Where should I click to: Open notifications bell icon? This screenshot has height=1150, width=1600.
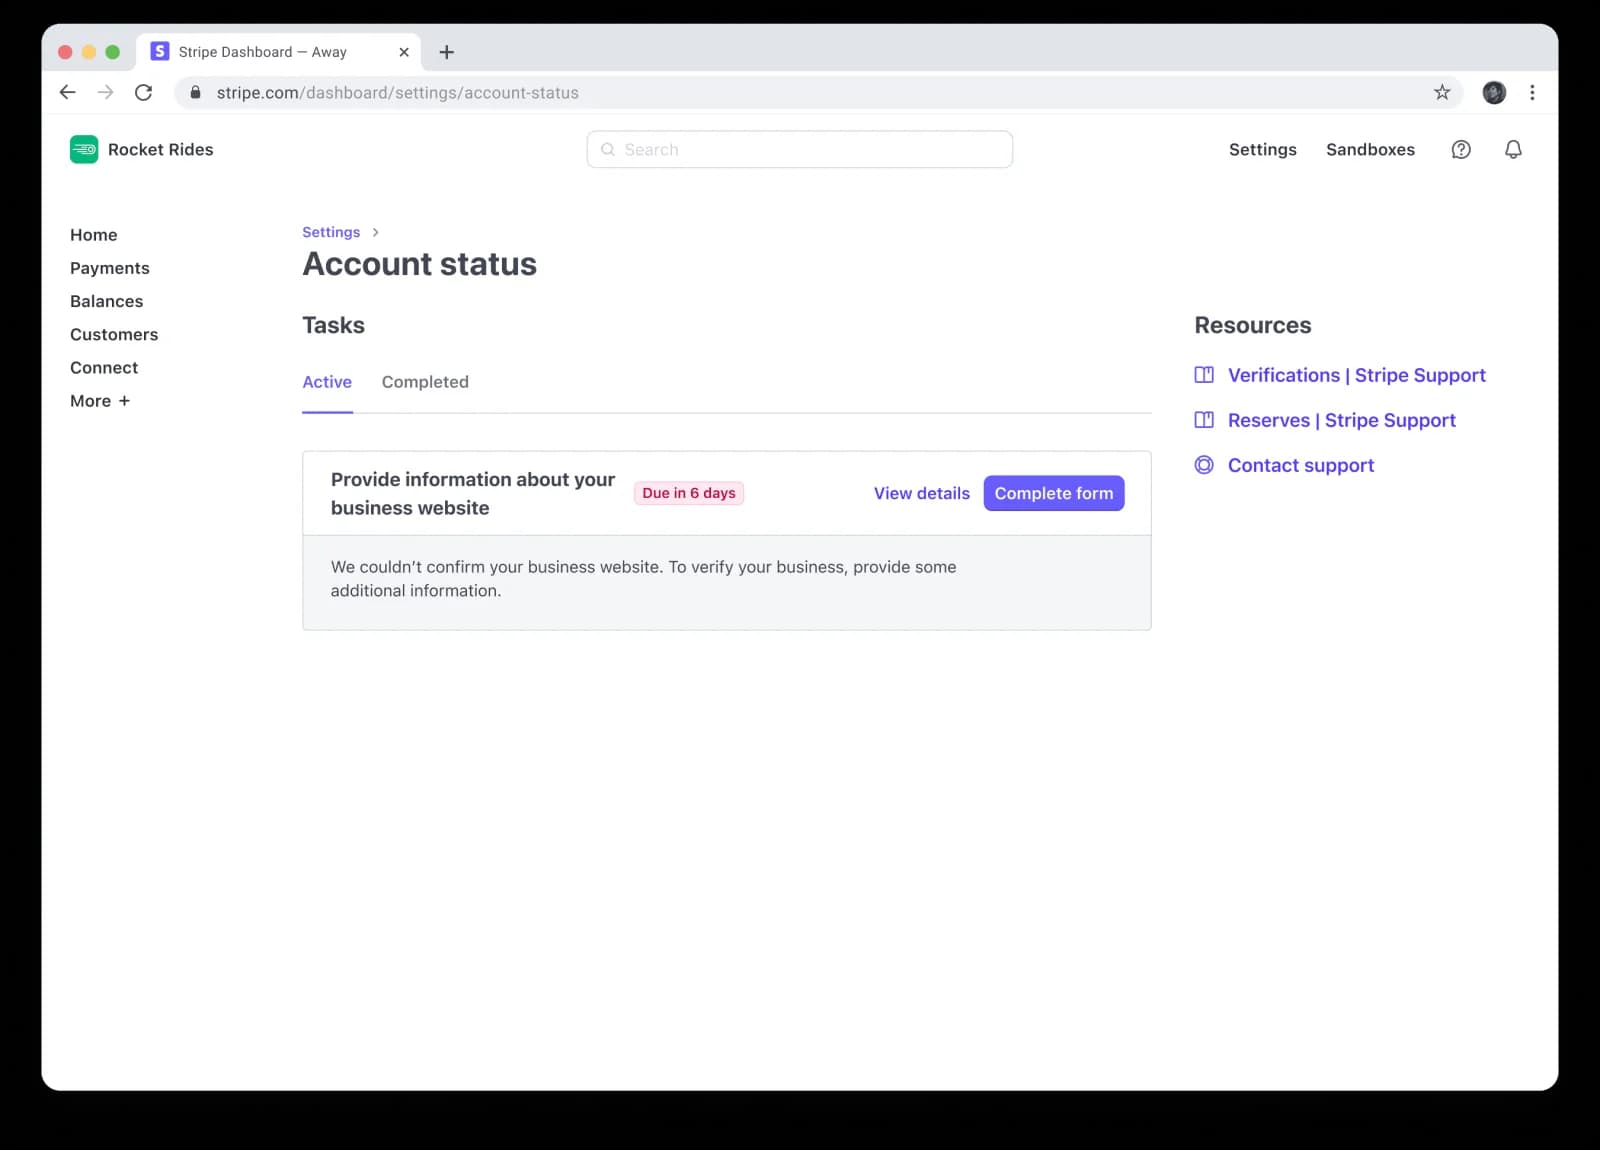pyautogui.click(x=1513, y=149)
